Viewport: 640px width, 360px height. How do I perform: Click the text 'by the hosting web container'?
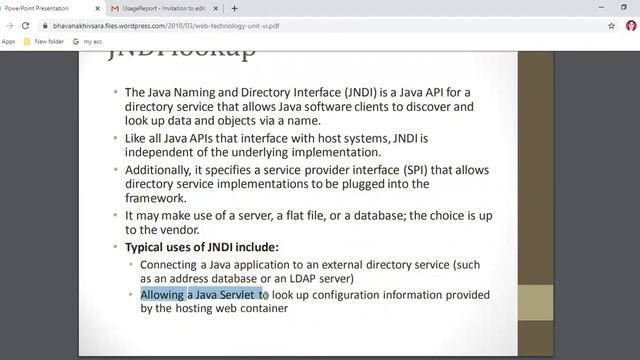[x=214, y=308]
